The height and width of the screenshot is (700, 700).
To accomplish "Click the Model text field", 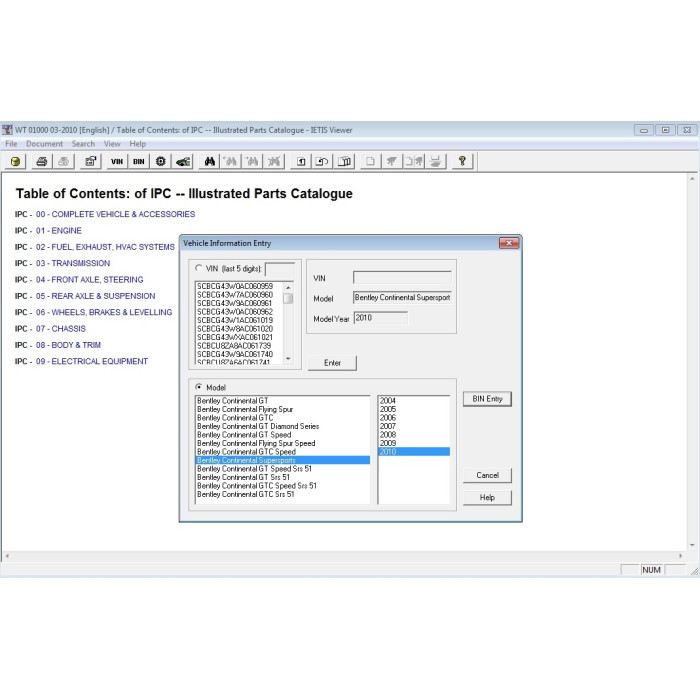I will [x=402, y=297].
